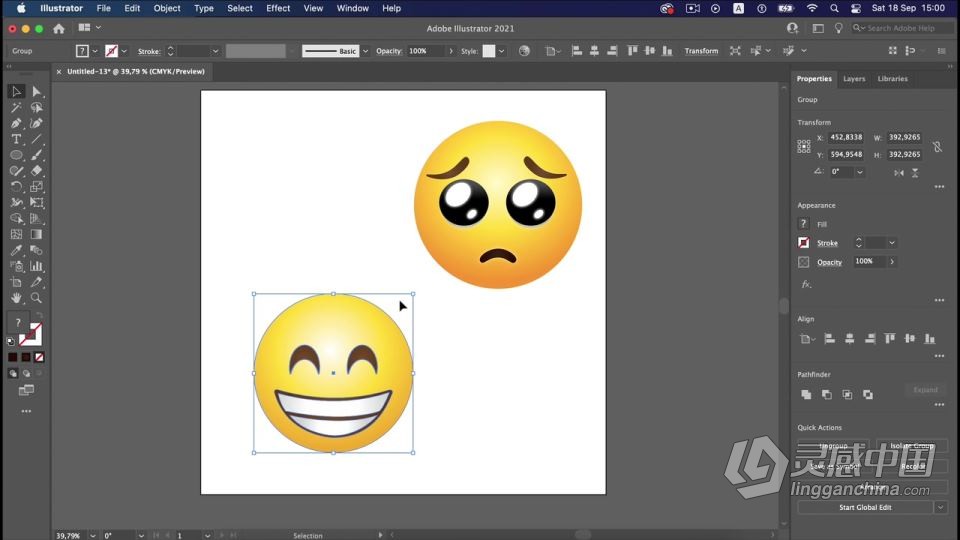Select the Mesh tool
The image size is (960, 540).
(17, 234)
